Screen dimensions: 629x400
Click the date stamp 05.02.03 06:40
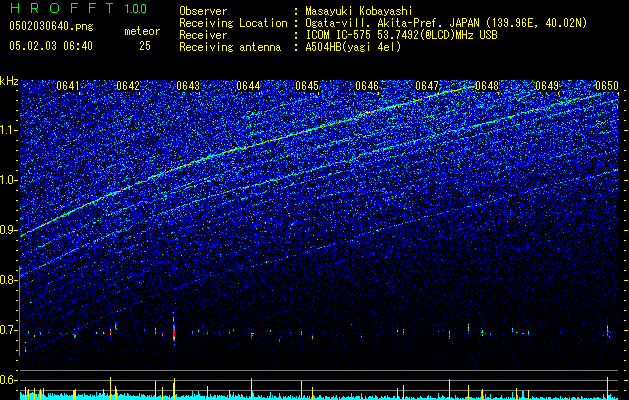coord(51,46)
